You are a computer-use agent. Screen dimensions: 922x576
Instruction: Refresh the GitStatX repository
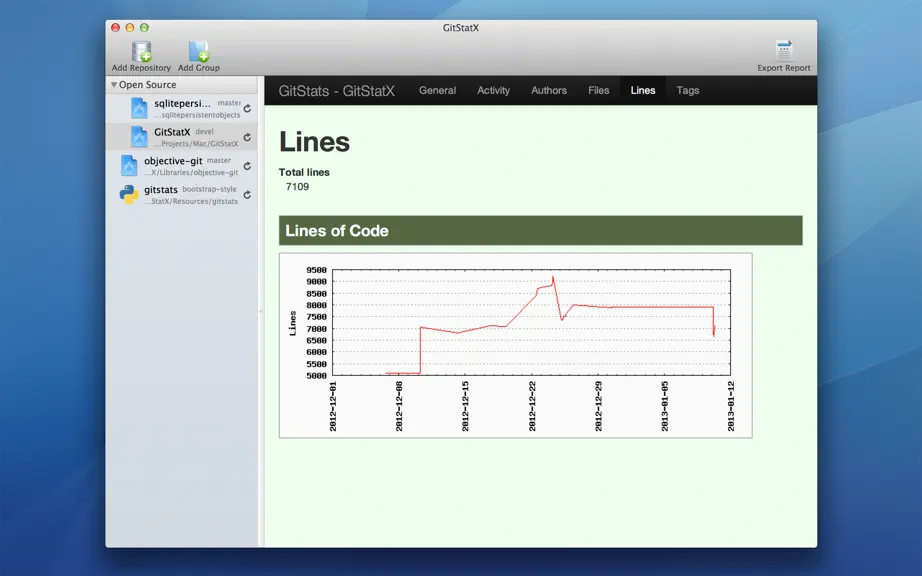coord(248,138)
